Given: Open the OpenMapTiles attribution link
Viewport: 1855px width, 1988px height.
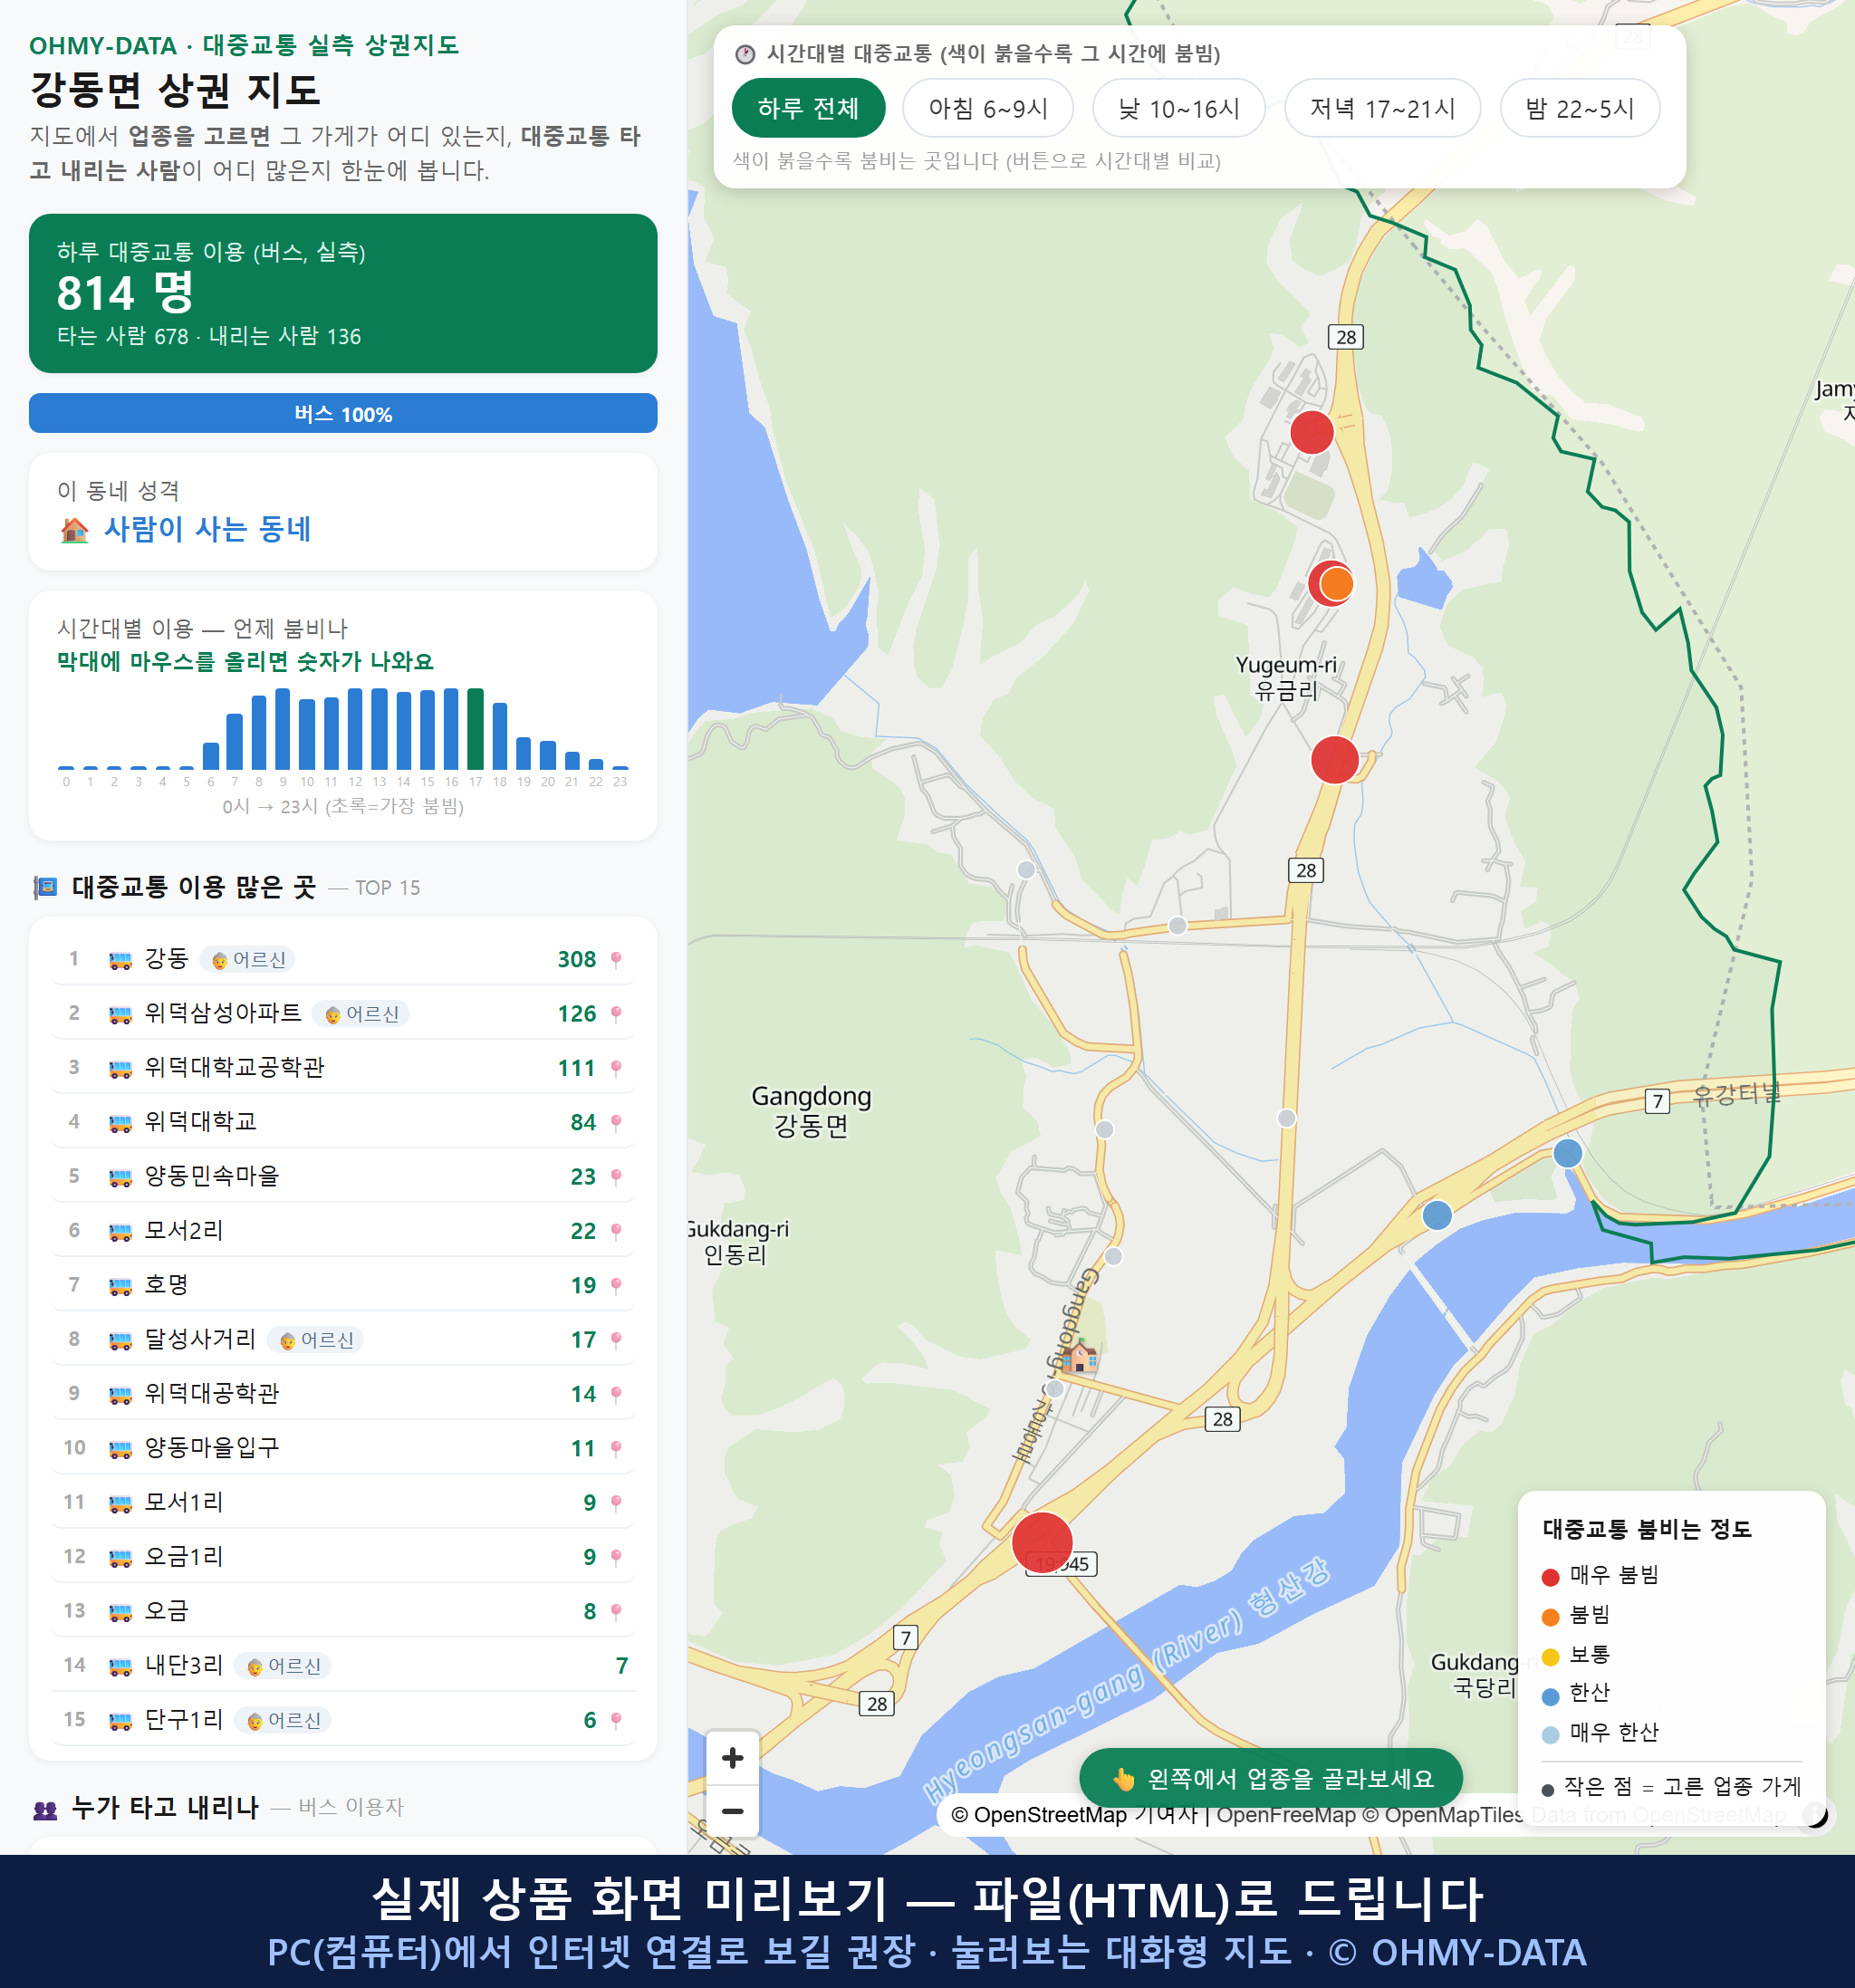Looking at the screenshot, I should [x=1443, y=1814].
